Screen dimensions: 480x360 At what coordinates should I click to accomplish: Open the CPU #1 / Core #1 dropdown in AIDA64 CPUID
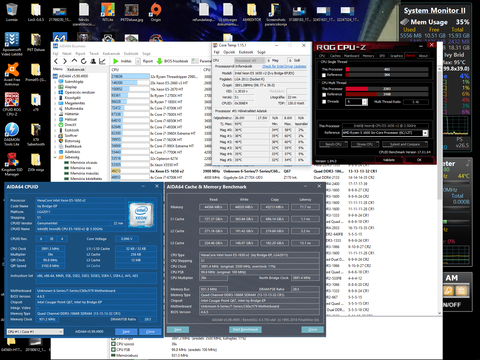[x=35, y=332]
